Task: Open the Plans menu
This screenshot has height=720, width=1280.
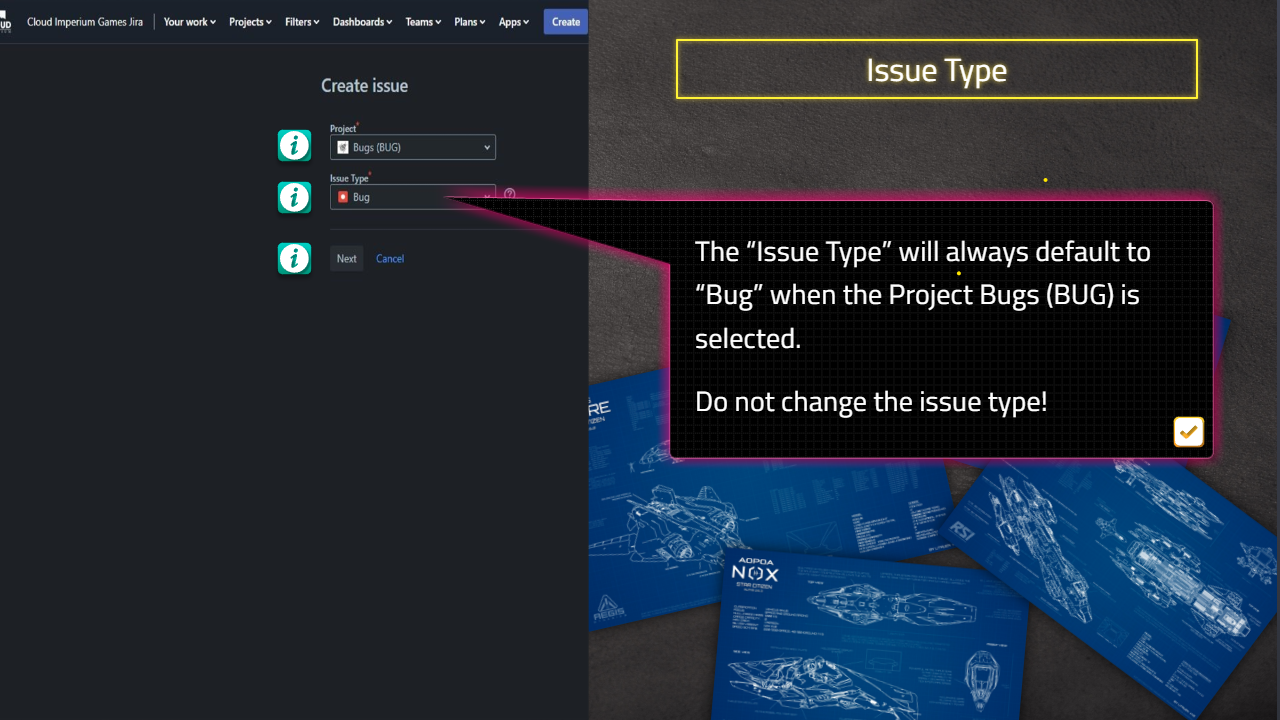Action: 470,22
